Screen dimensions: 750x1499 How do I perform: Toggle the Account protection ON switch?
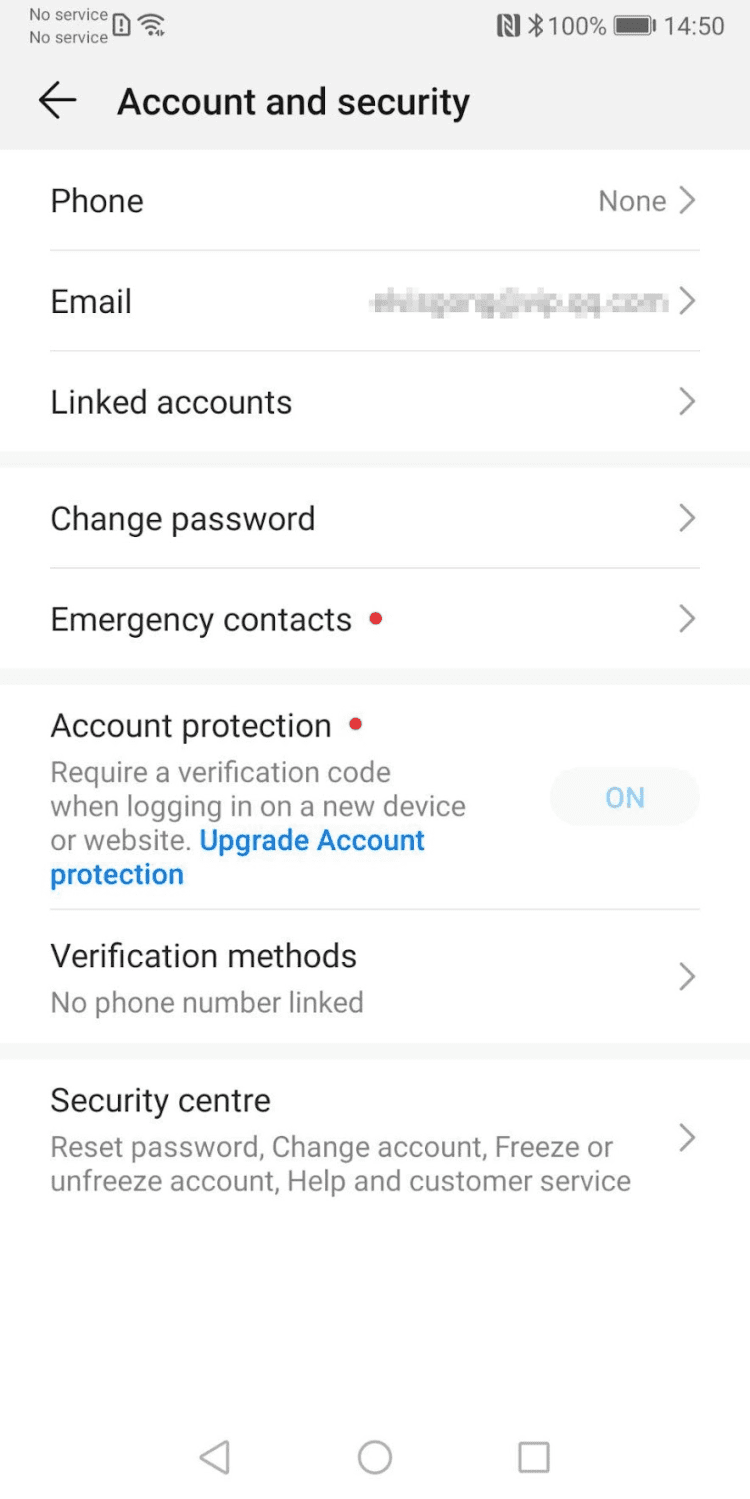[624, 797]
